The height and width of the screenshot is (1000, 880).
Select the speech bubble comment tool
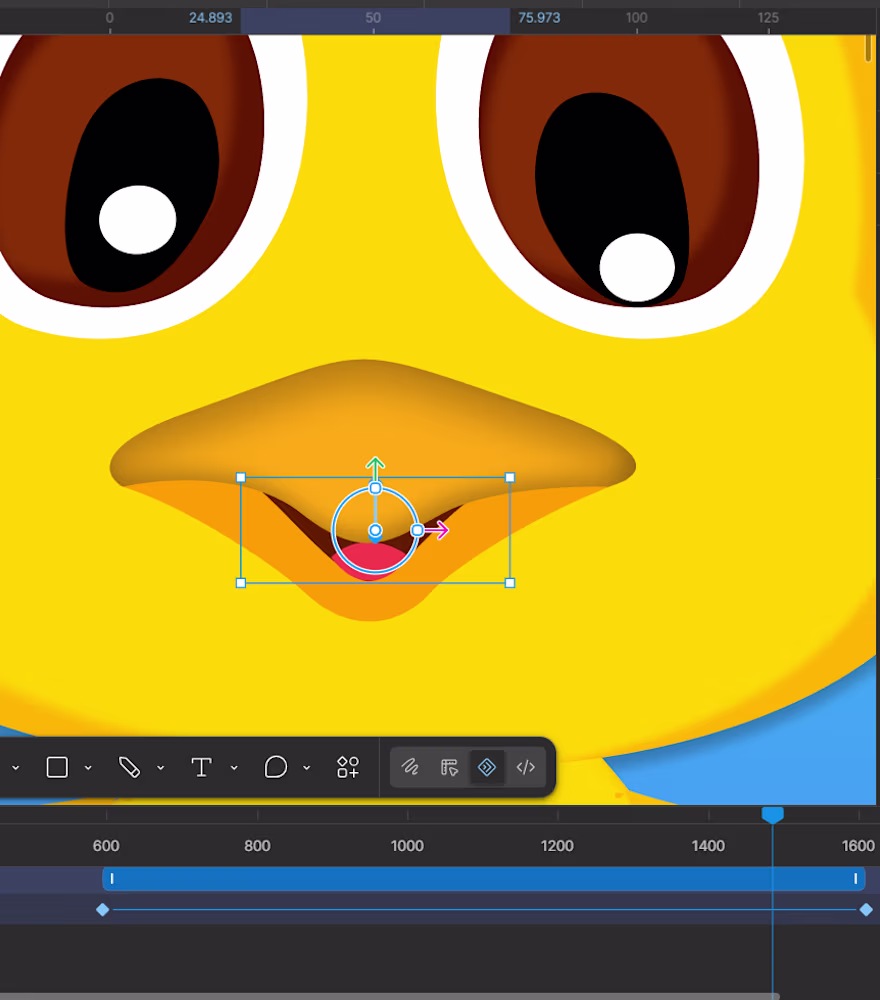275,767
